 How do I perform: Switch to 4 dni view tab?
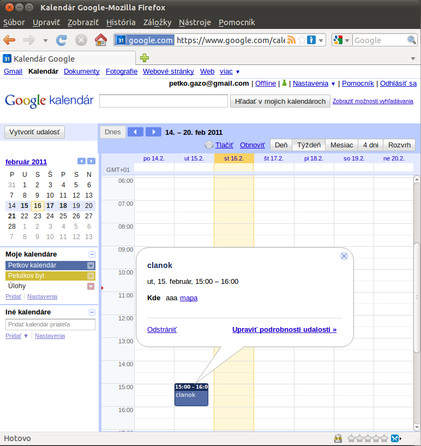[x=371, y=145]
